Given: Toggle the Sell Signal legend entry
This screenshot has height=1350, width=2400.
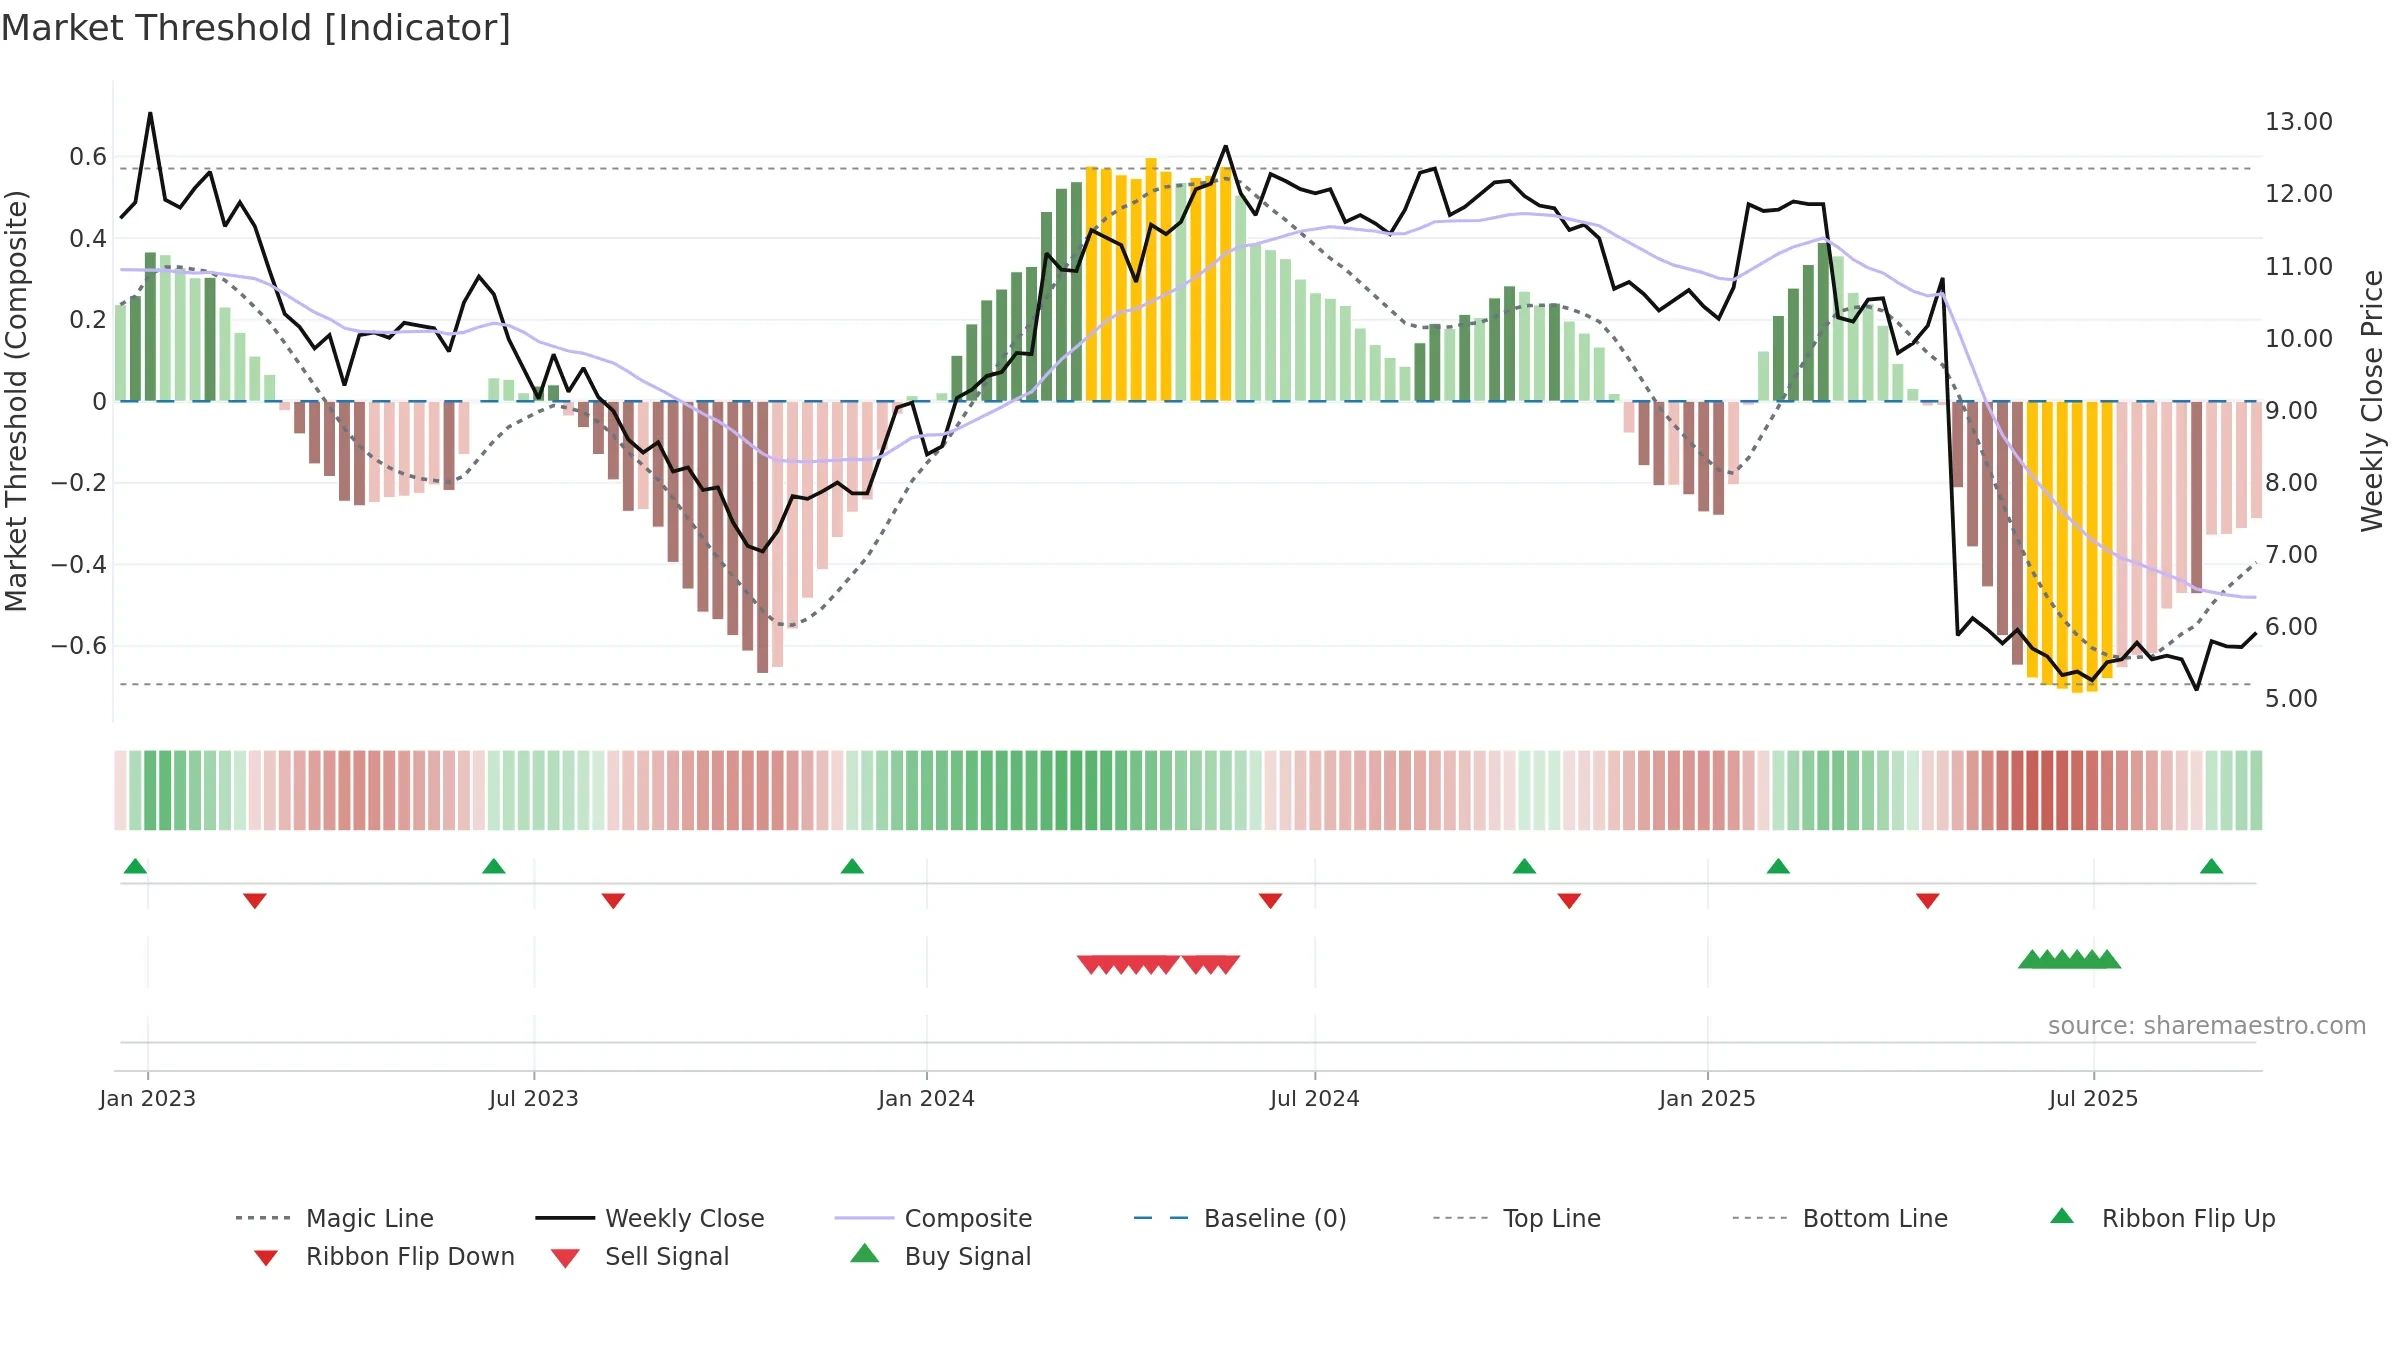Looking at the screenshot, I should pyautogui.click(x=640, y=1256).
